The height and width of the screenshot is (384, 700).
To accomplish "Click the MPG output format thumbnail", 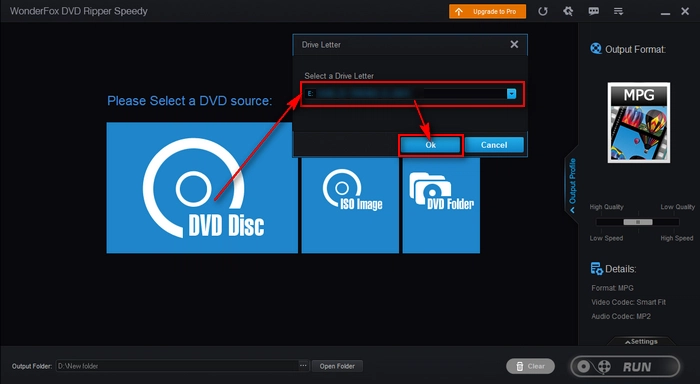I will coord(638,122).
